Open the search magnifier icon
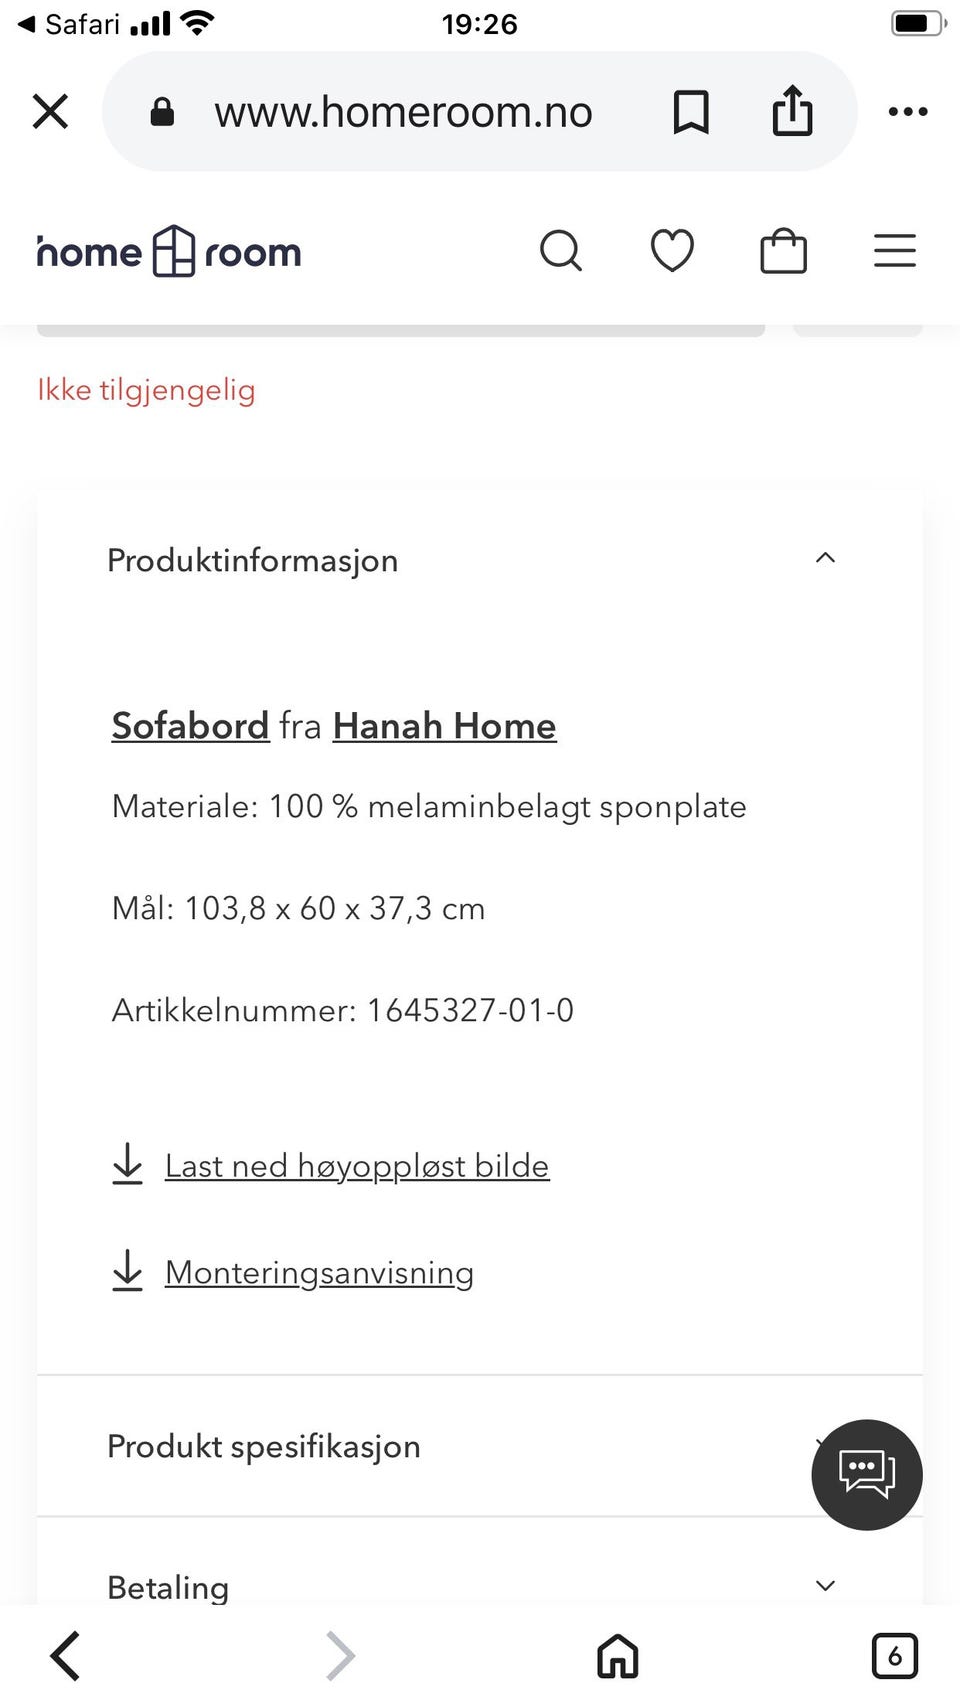Image resolution: width=960 pixels, height=1707 pixels. (x=561, y=250)
